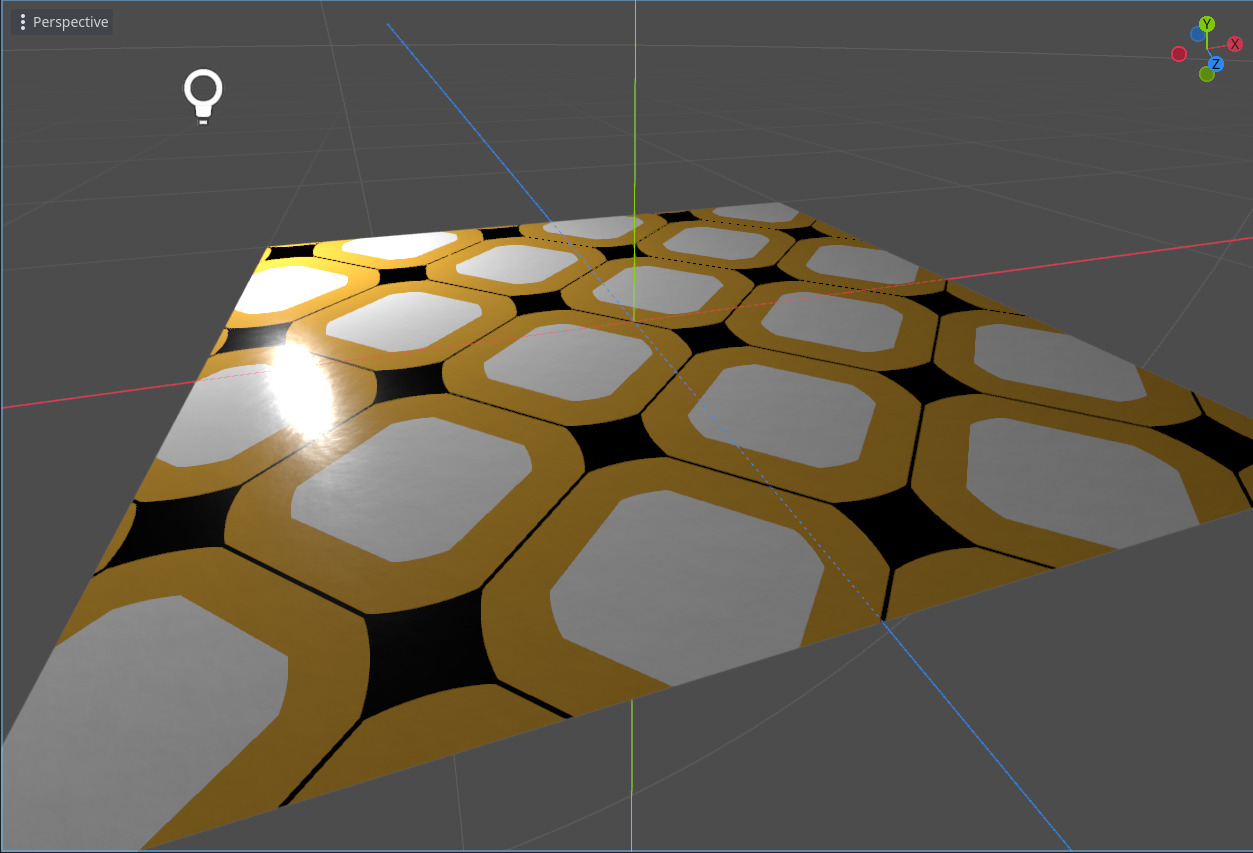Click the unlabeled red negative X handle
This screenshot has height=853, width=1253.
[x=1179, y=54]
